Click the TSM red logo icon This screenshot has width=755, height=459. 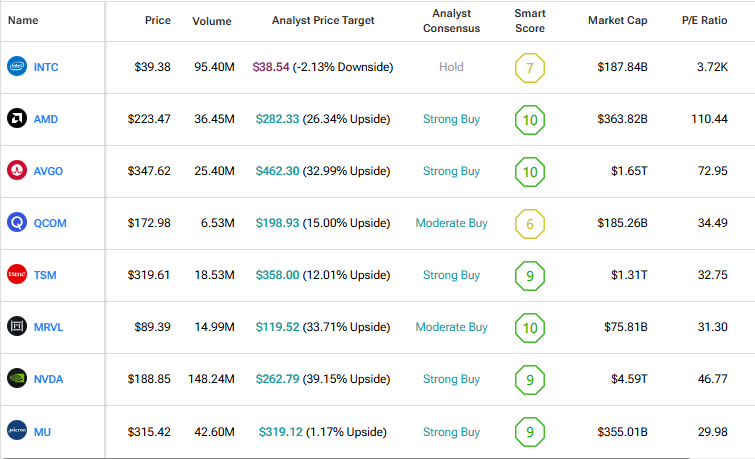tap(17, 275)
